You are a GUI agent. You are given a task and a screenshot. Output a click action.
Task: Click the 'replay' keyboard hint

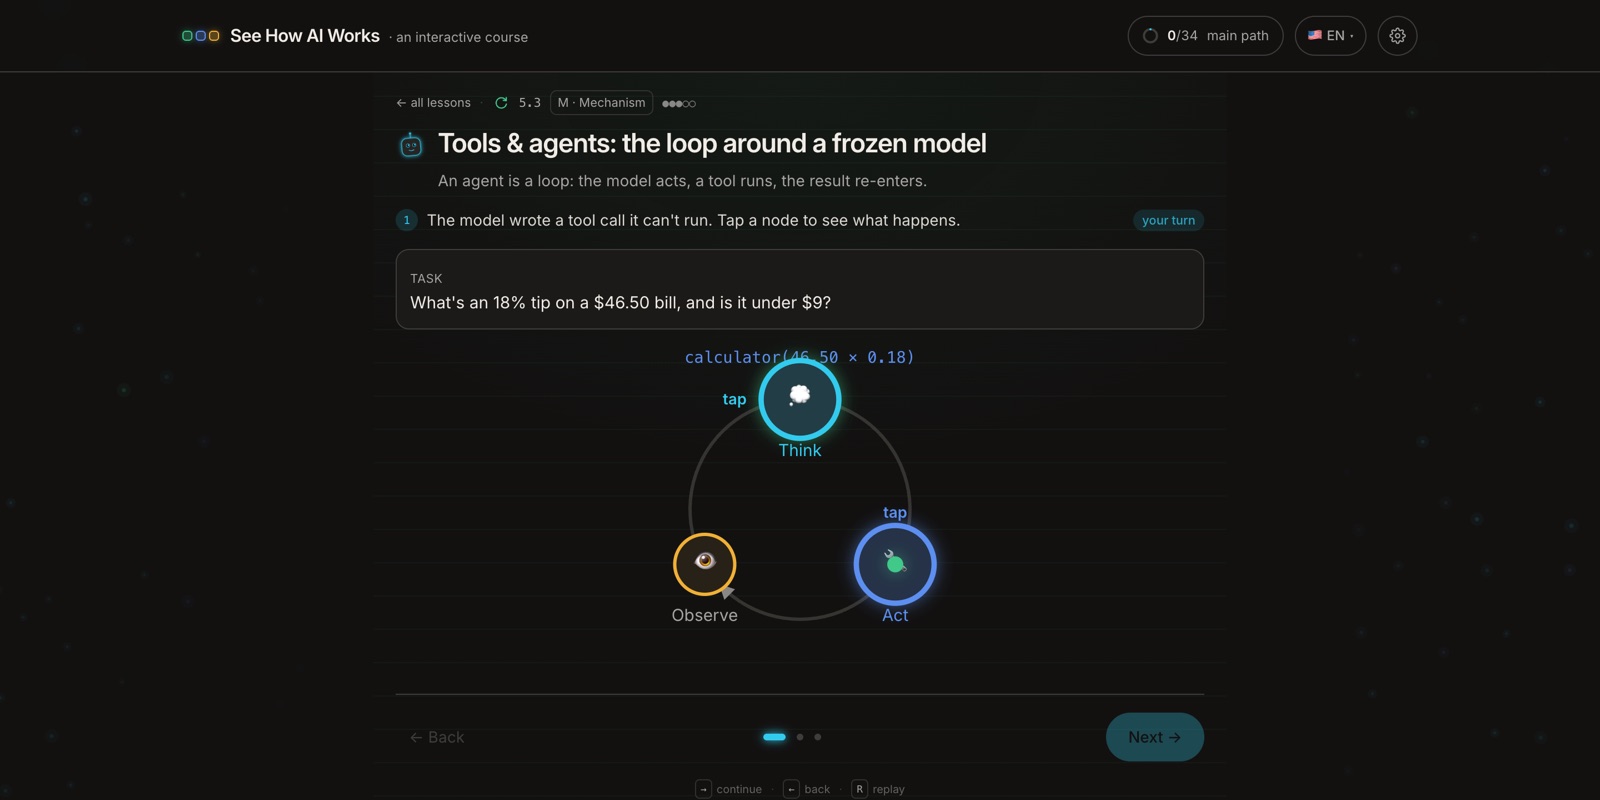[878, 789]
